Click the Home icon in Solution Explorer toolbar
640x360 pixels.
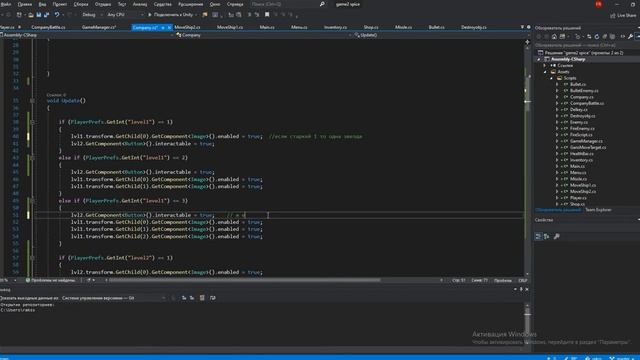click(x=554, y=37)
